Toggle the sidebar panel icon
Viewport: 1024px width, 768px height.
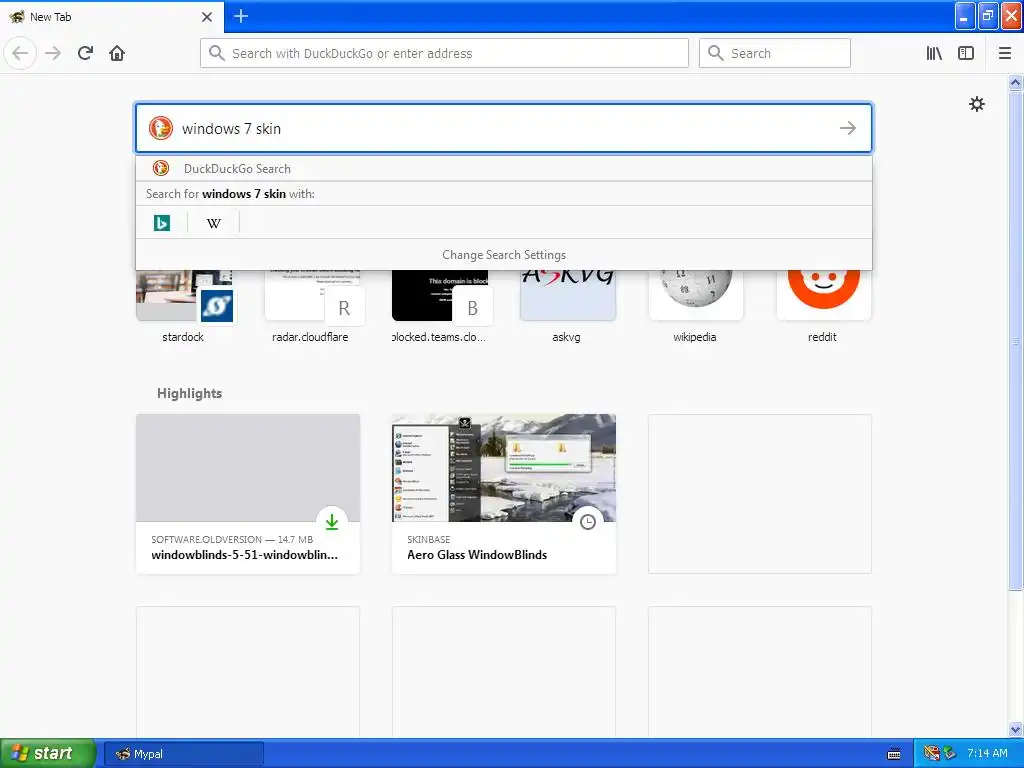966,53
